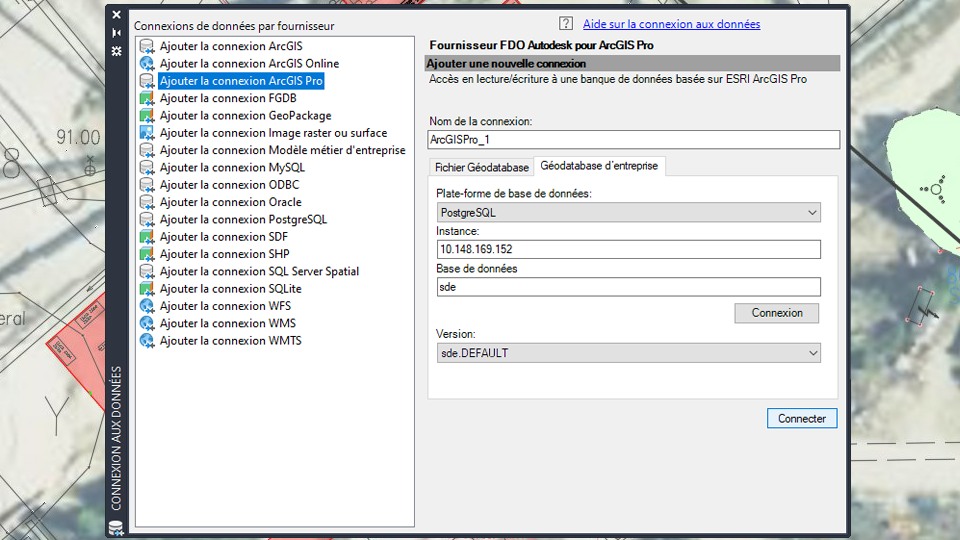Click the Instance input field

[x=628, y=249]
